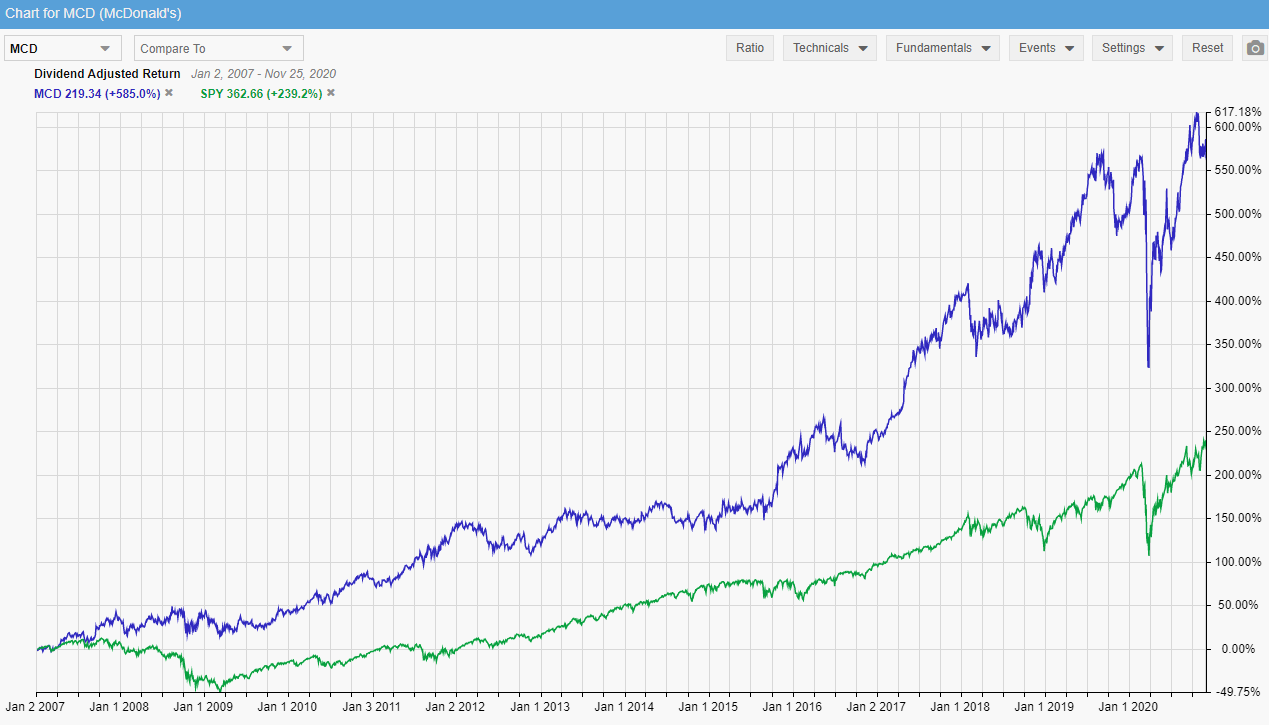Click the Jan 1 2015 date label

(710, 706)
